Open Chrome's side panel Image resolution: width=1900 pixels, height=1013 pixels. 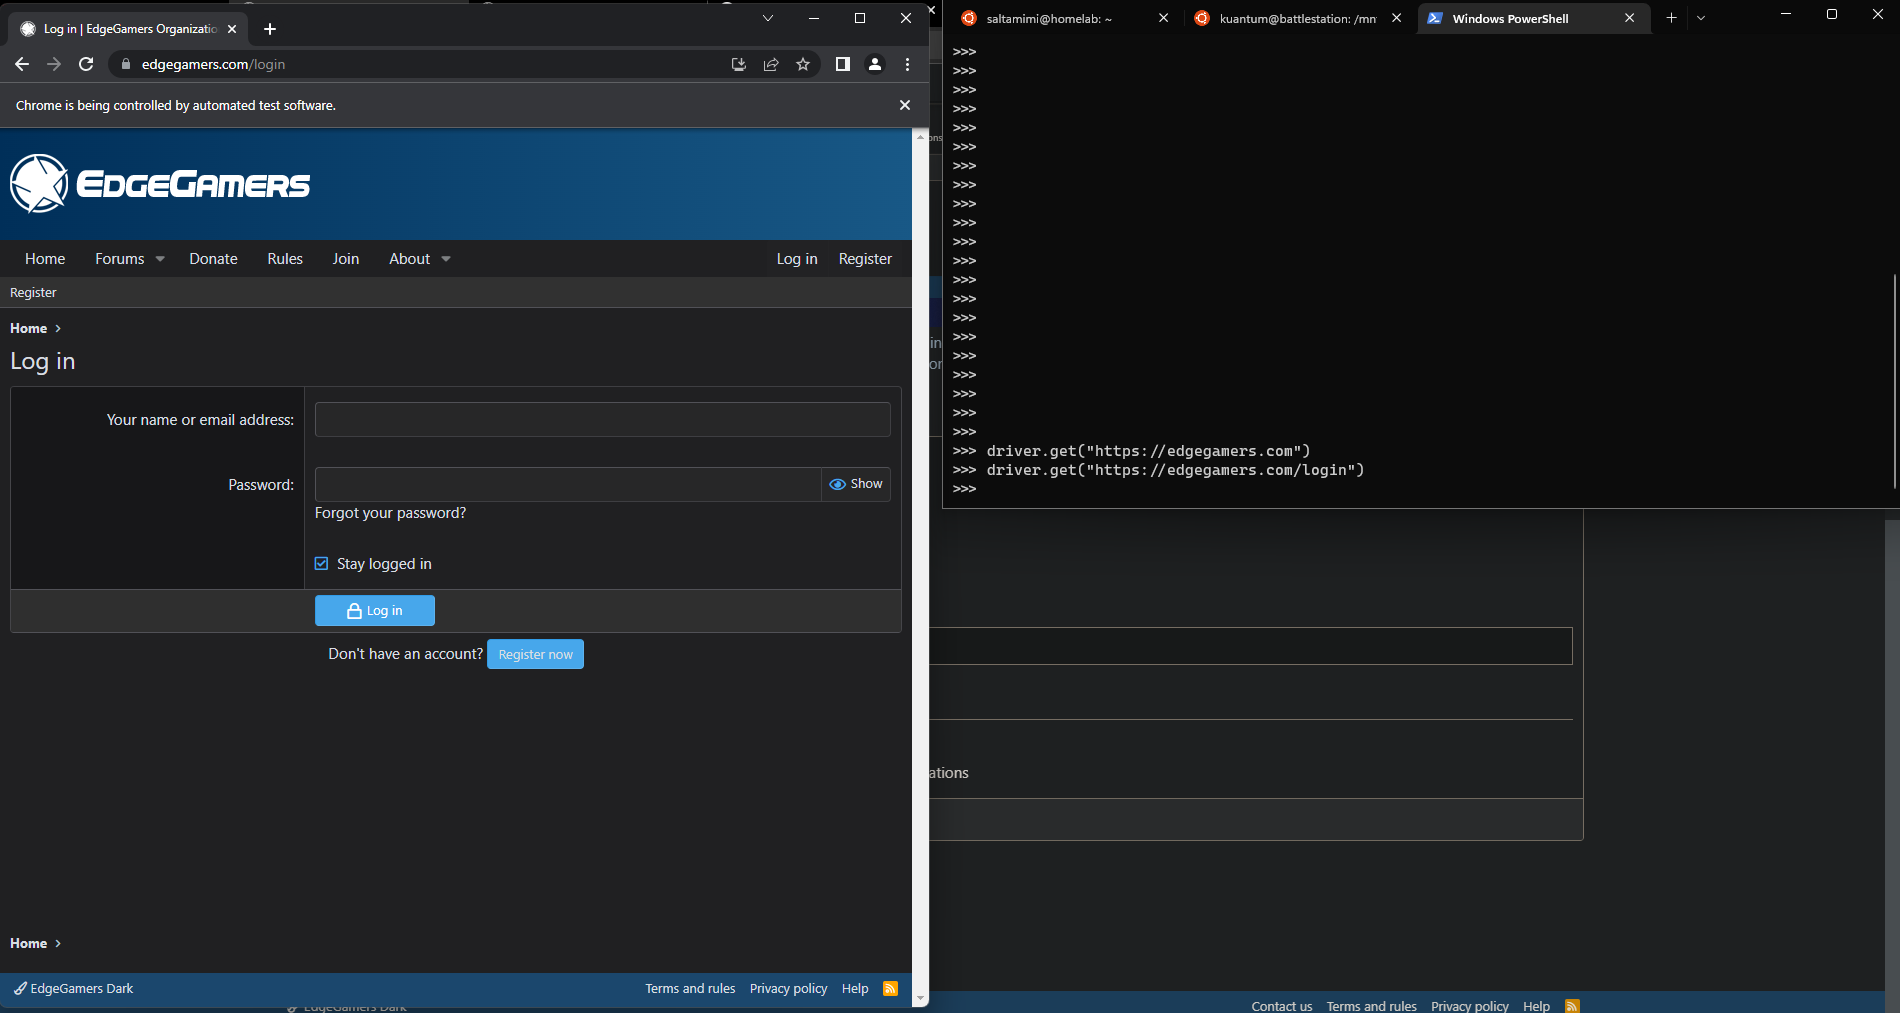pos(843,64)
